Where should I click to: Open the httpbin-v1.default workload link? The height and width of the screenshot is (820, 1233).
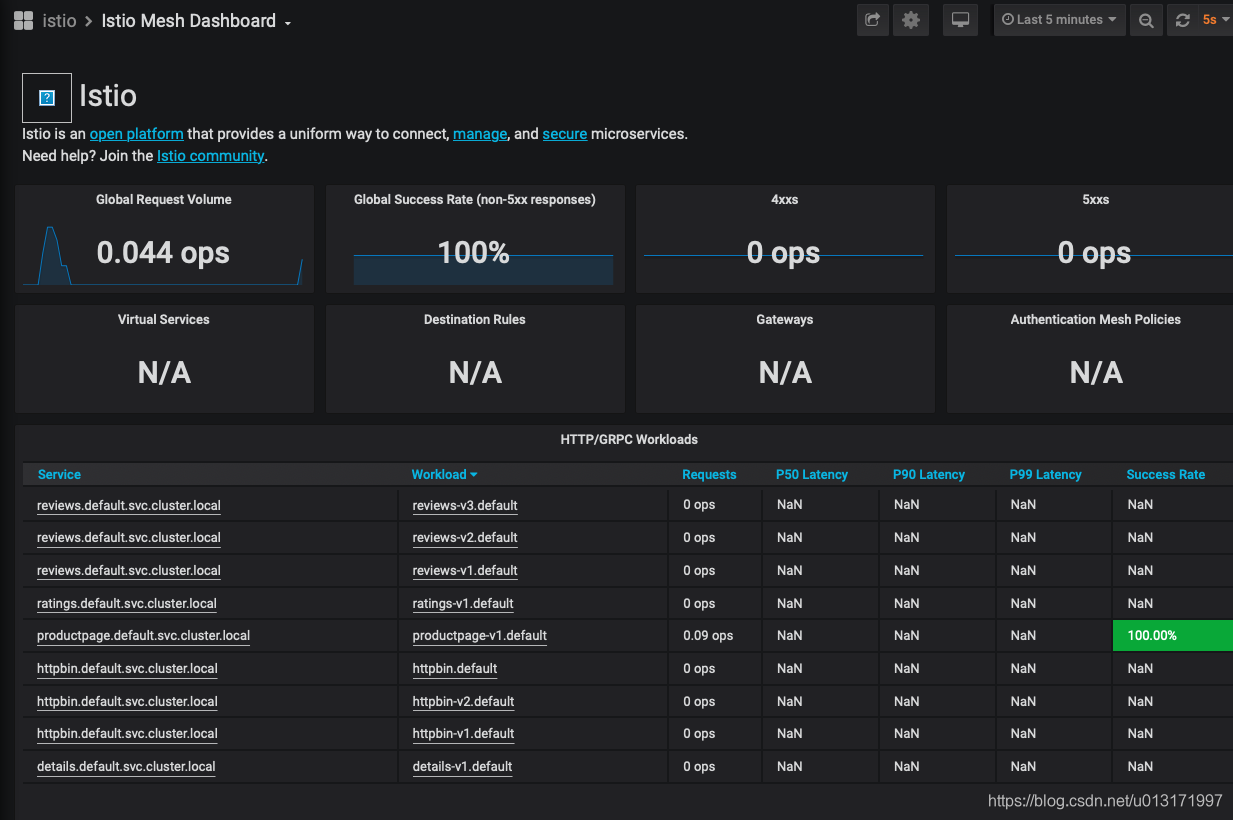tap(463, 734)
